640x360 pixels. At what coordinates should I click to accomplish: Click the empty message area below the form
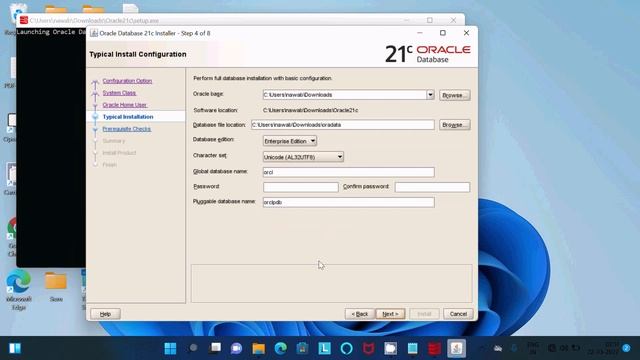(331, 283)
